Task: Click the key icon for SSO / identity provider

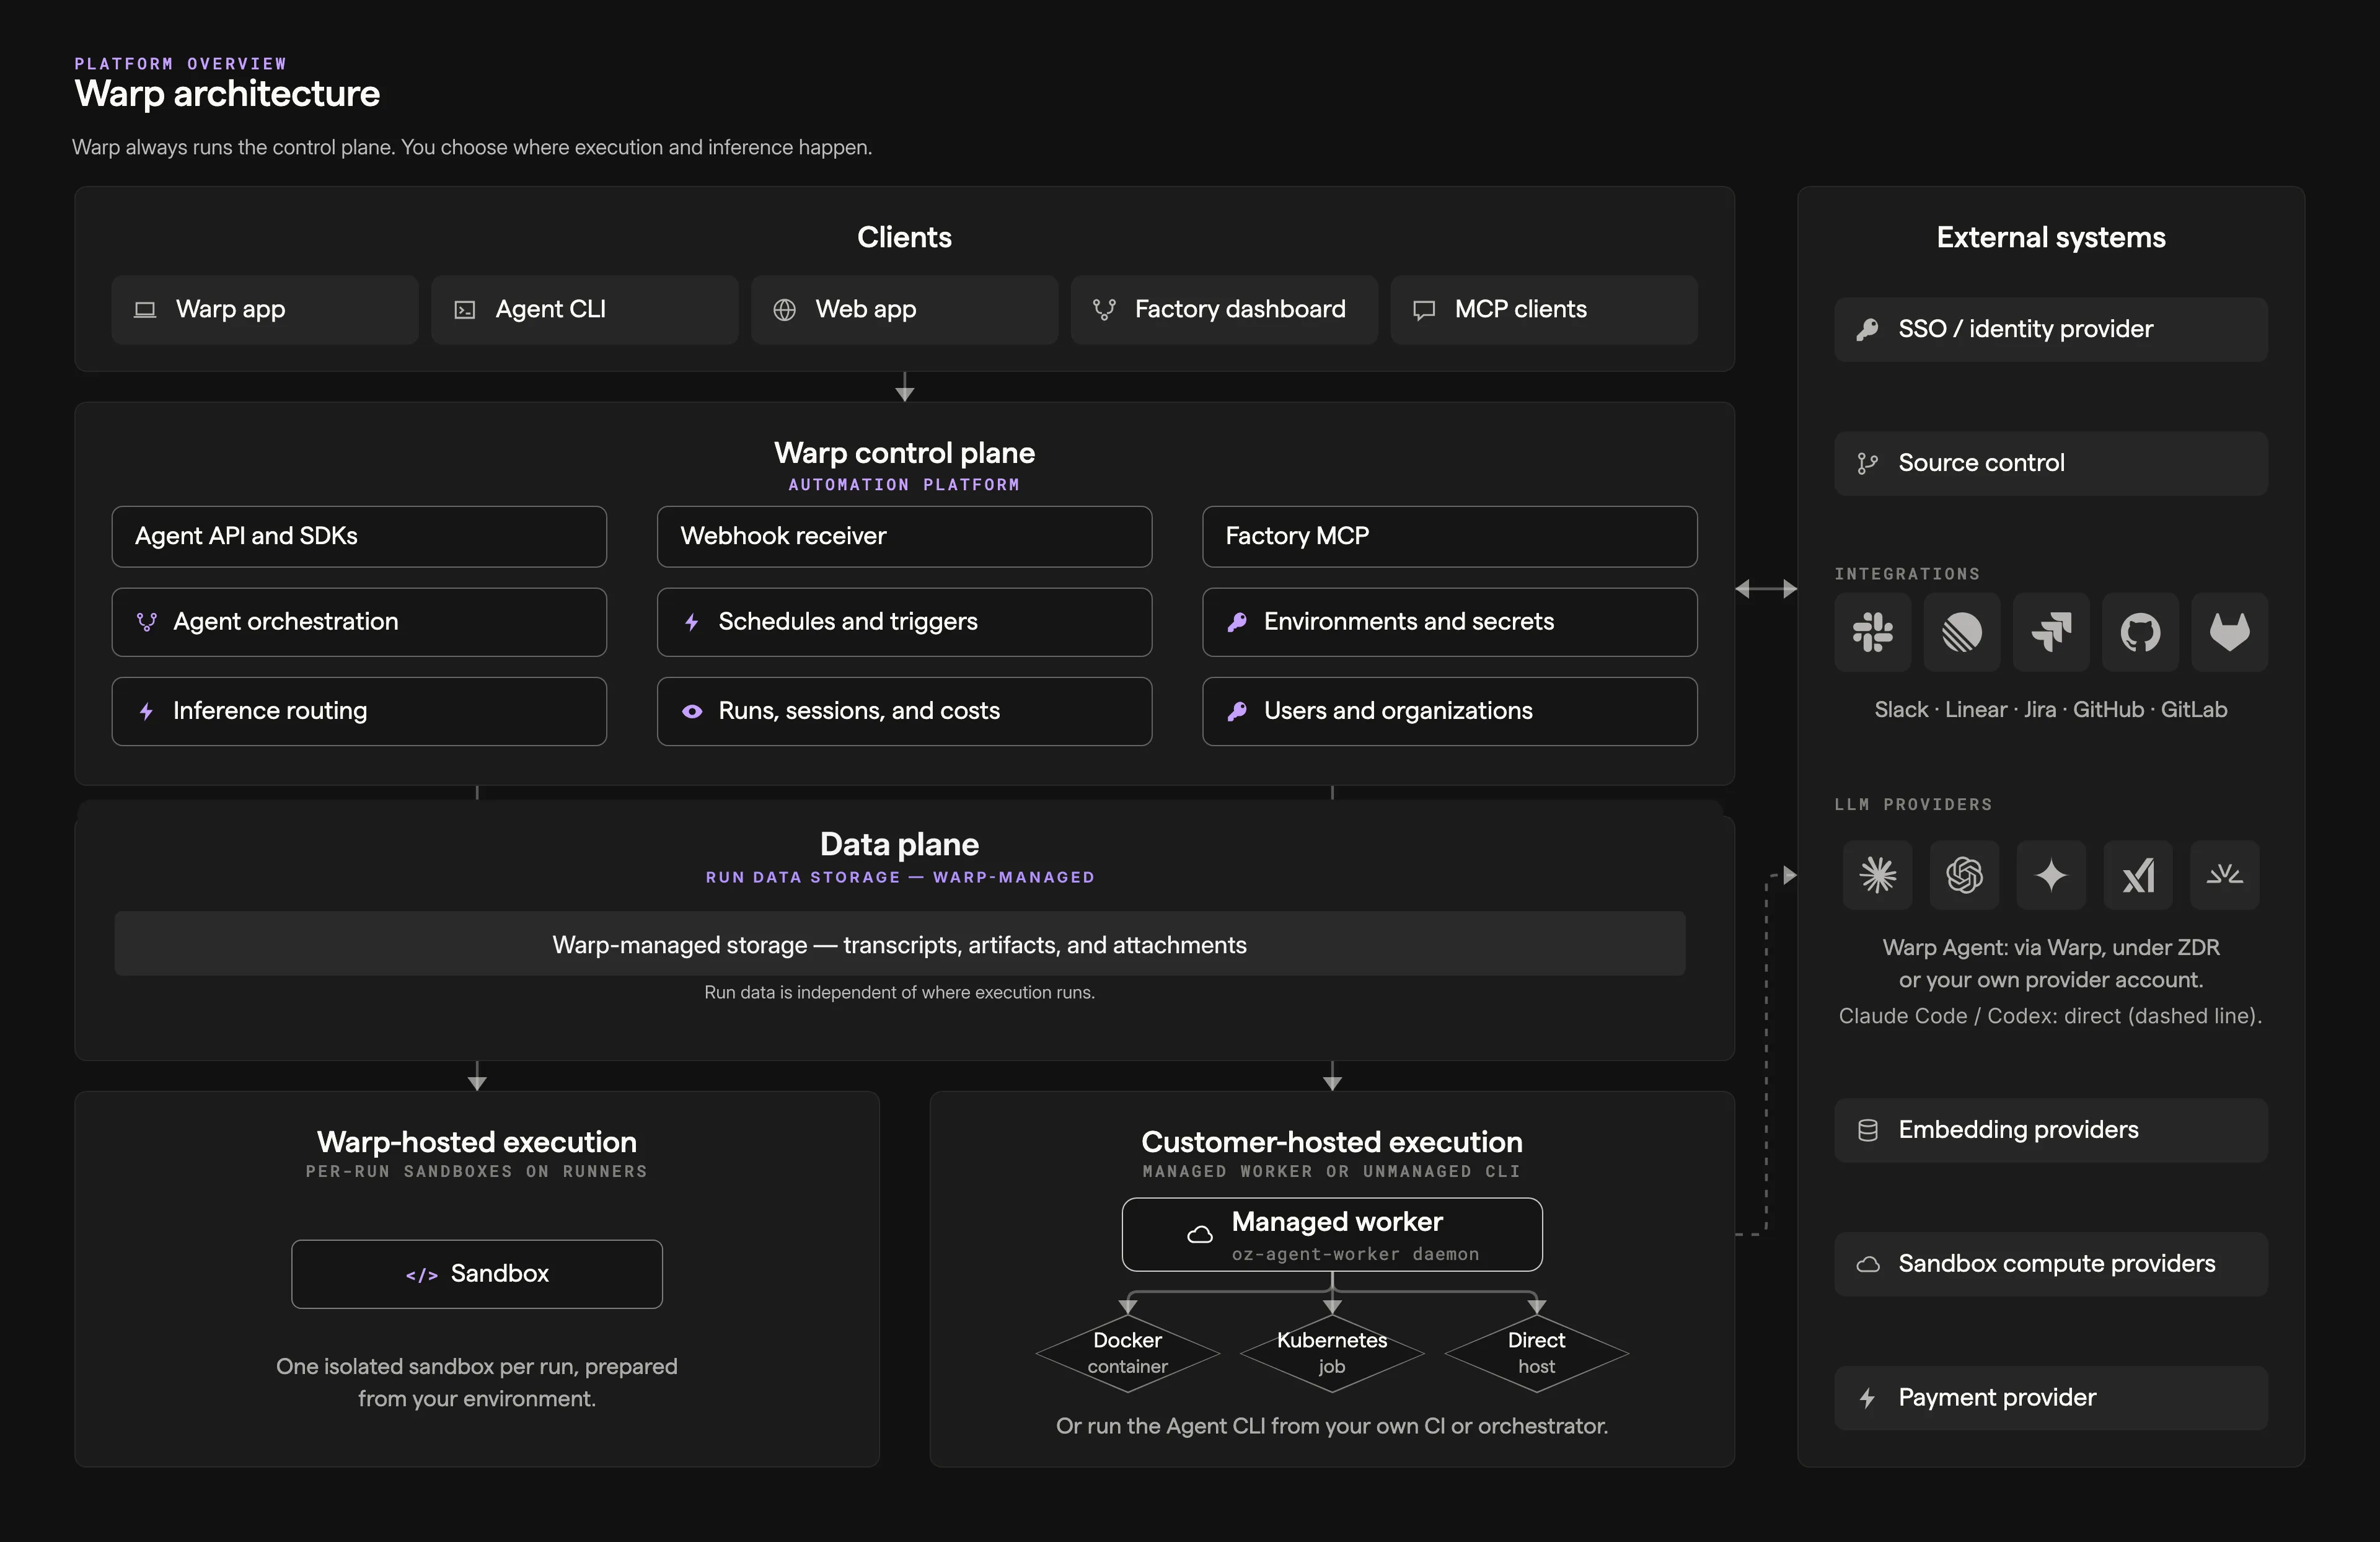Action: [x=1867, y=330]
